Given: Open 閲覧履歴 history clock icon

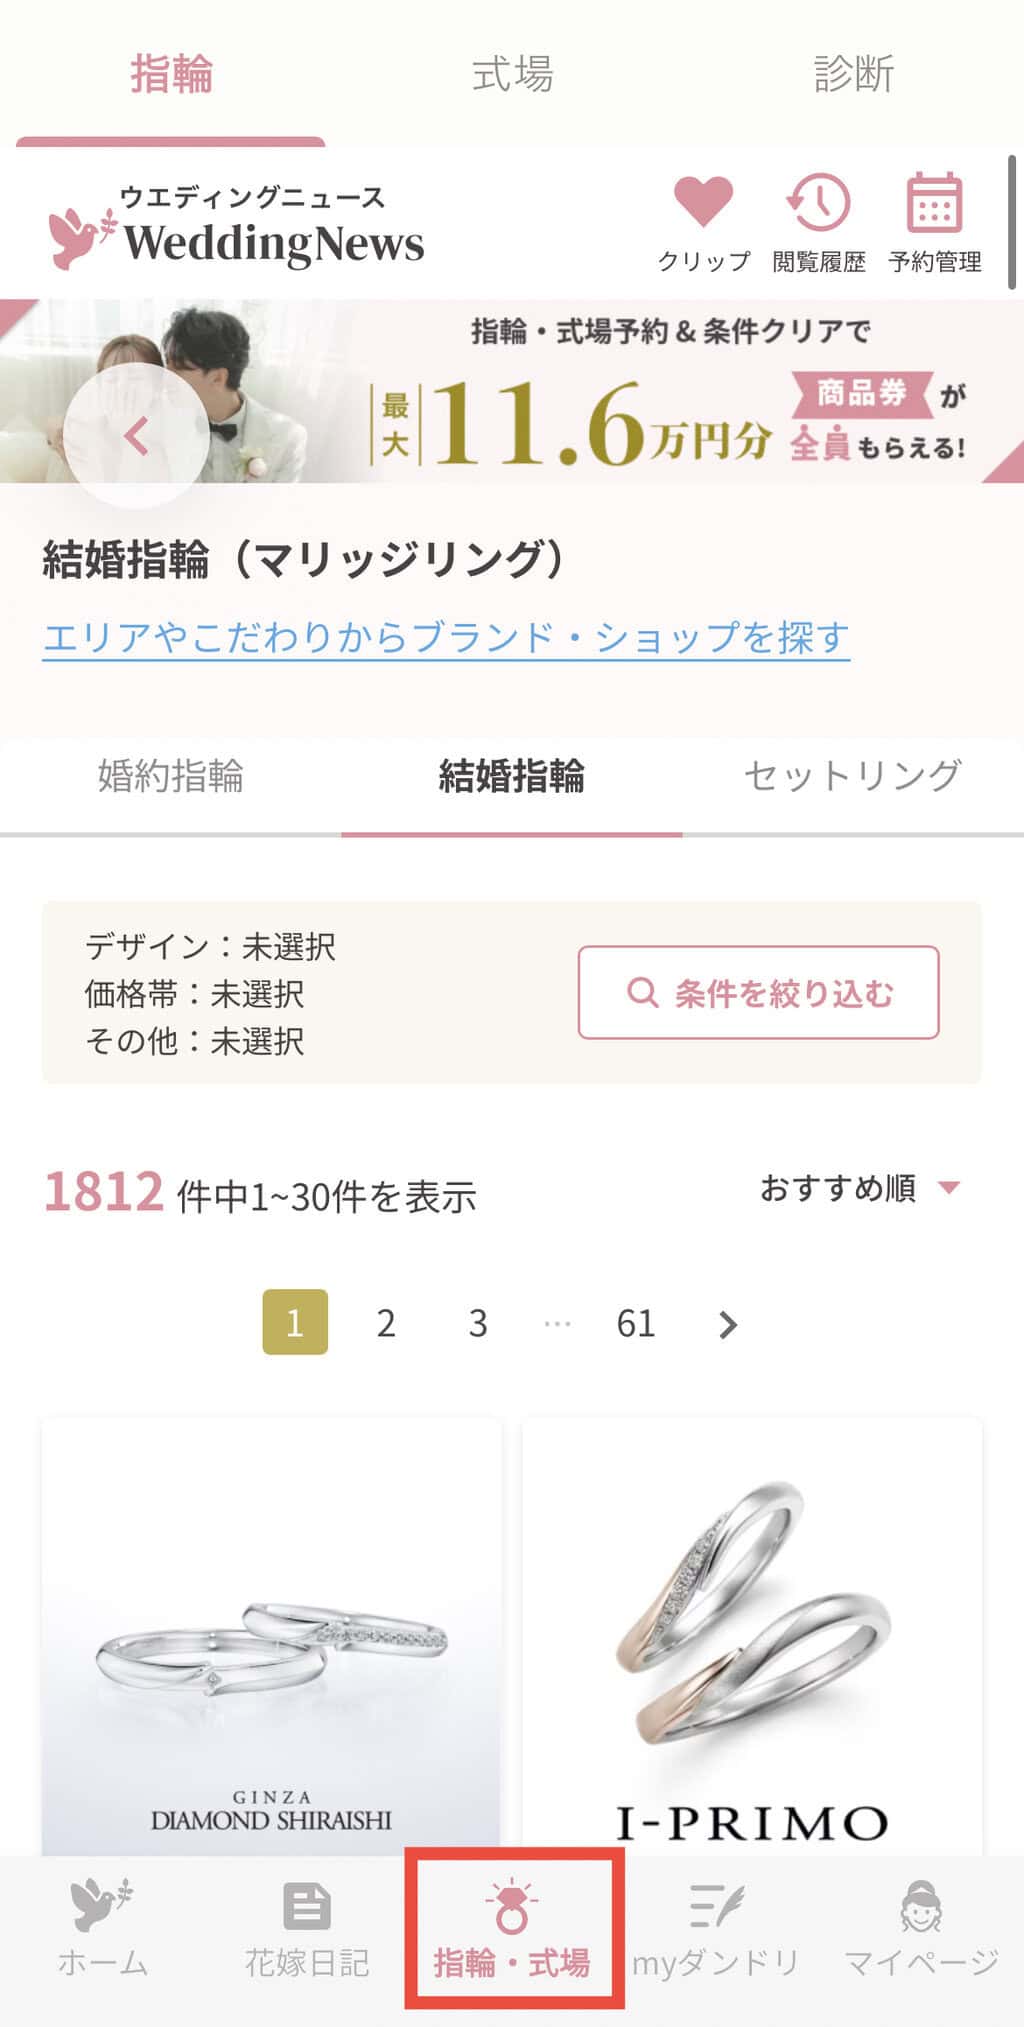Looking at the screenshot, I should pos(818,203).
